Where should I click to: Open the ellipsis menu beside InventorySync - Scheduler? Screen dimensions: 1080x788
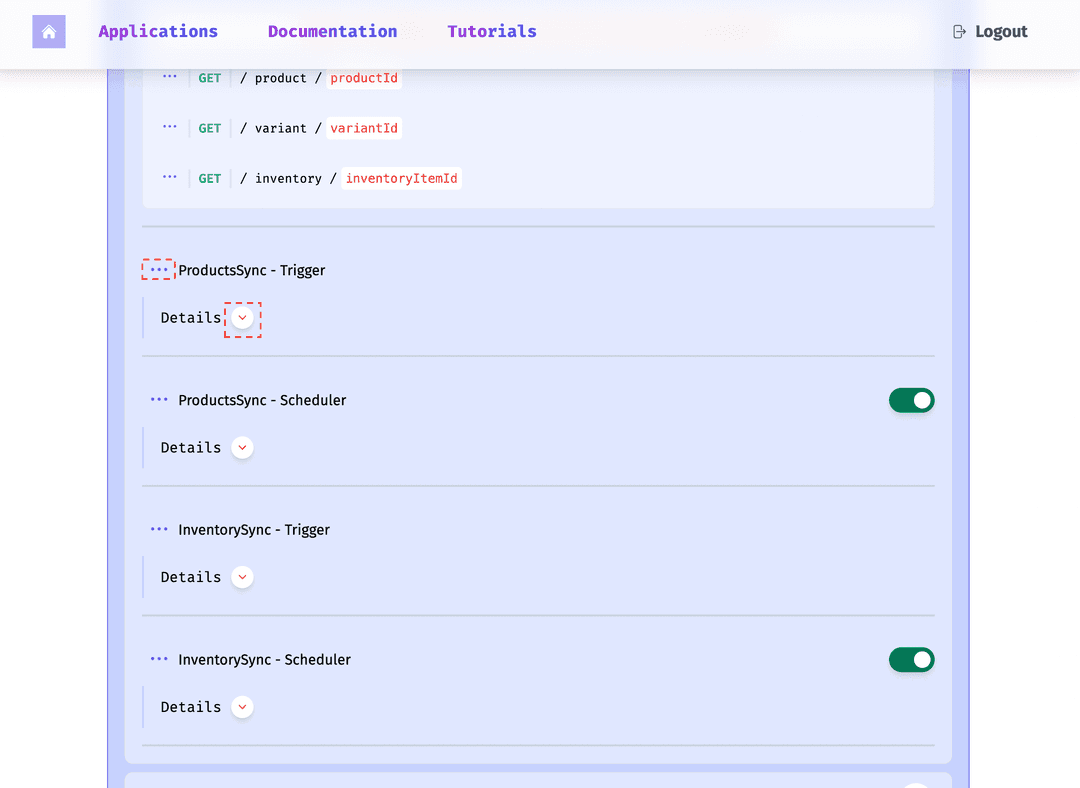coord(159,659)
